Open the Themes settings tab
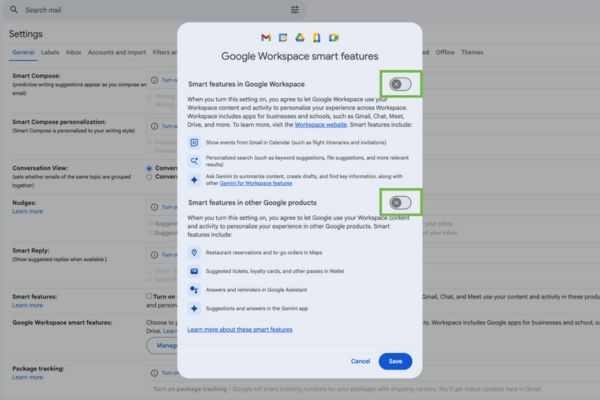 [x=472, y=52]
